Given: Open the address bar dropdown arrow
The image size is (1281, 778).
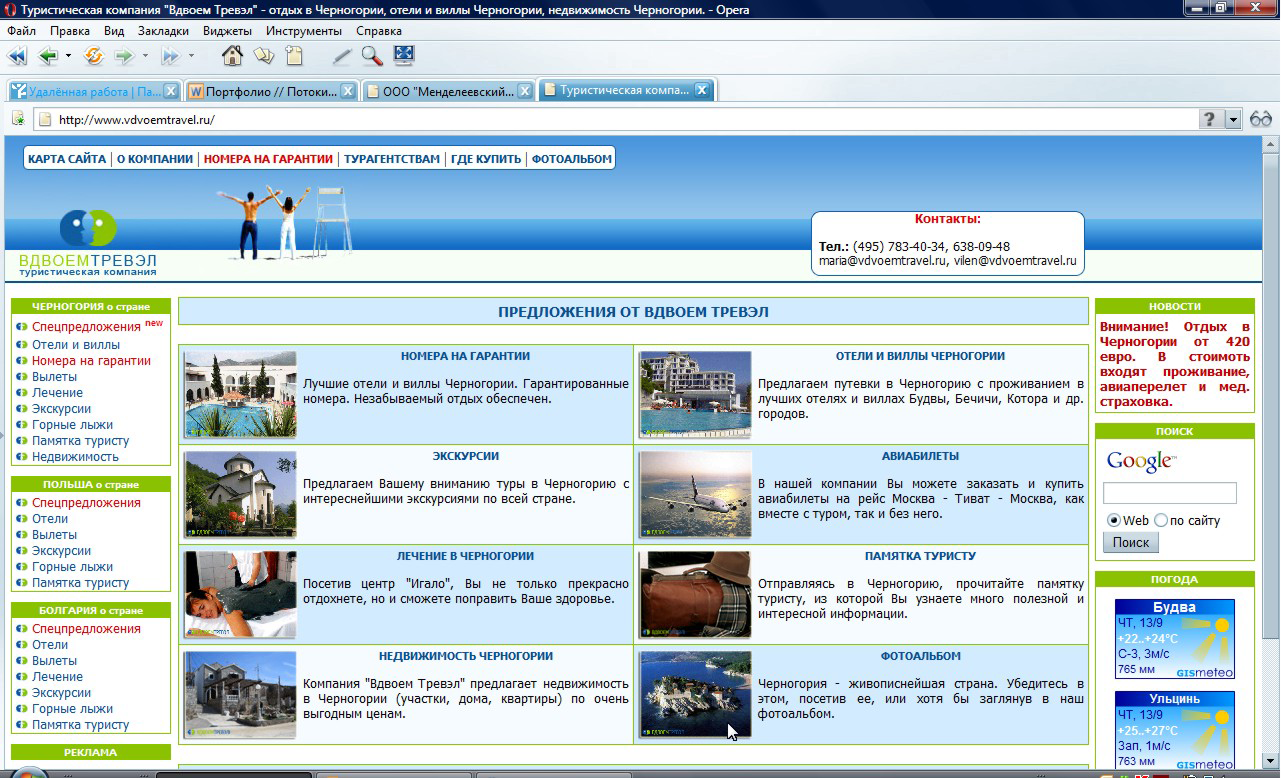Looking at the screenshot, I should coord(1232,119).
